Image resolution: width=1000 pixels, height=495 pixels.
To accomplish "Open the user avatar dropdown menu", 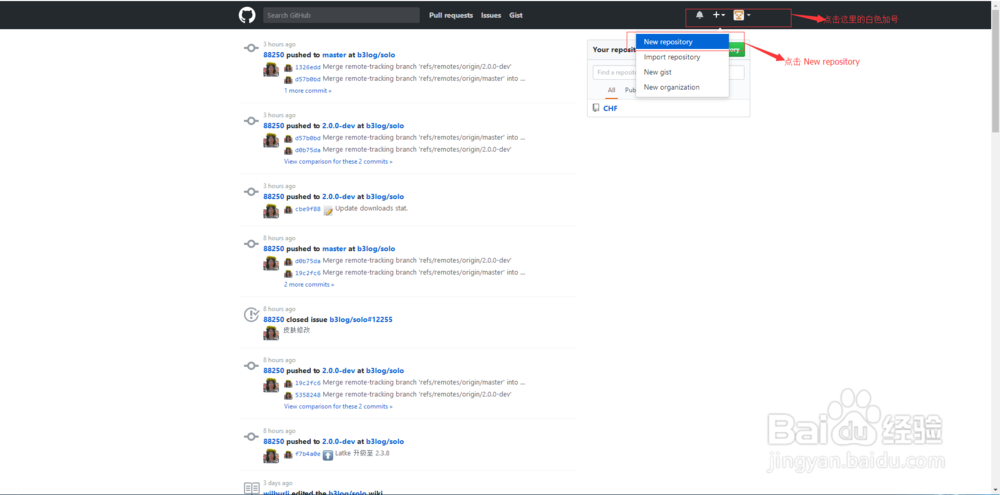I will (x=742, y=15).
